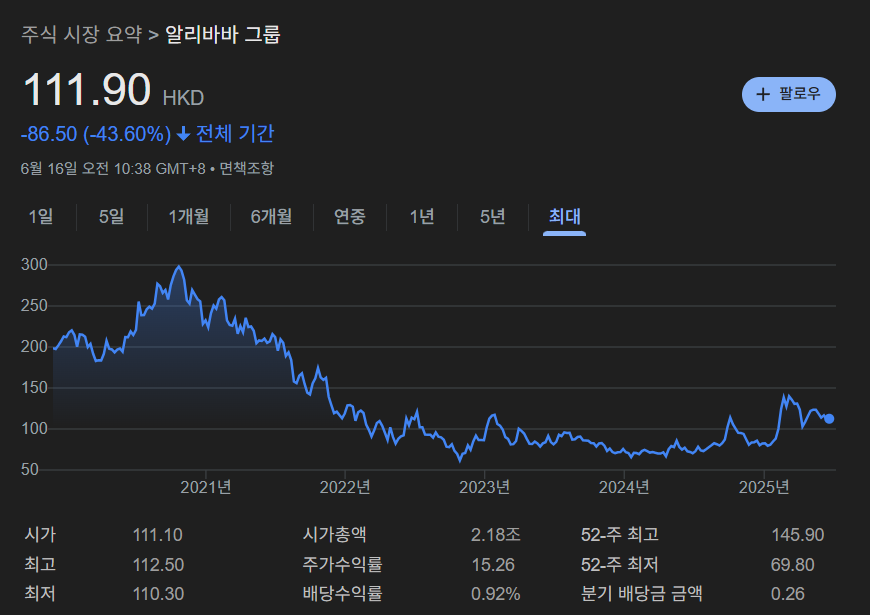Screen dimensions: 870x615
Task: Select the 연중 time range tab
Action: click(x=350, y=216)
